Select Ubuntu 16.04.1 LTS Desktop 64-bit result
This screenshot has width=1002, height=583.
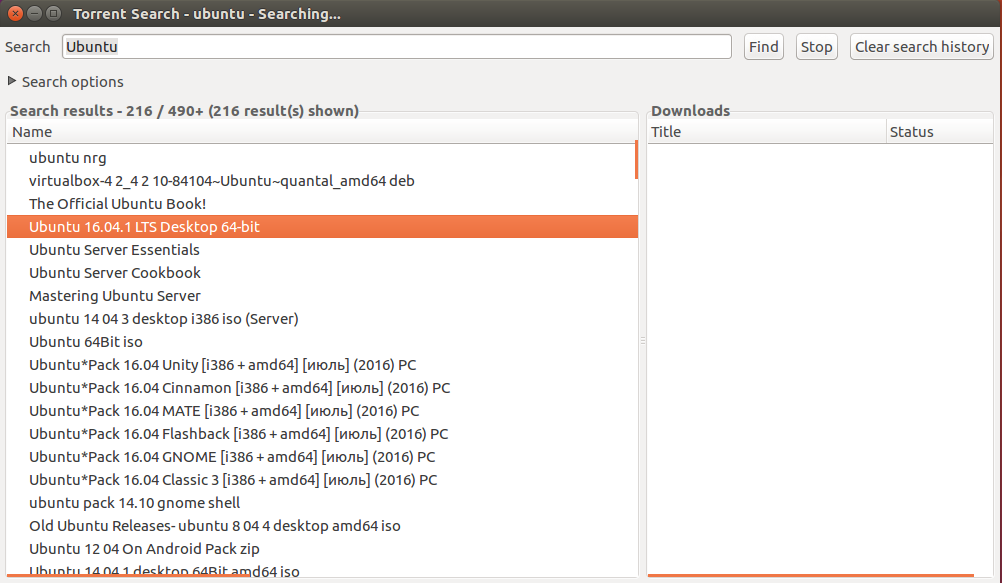(x=144, y=227)
